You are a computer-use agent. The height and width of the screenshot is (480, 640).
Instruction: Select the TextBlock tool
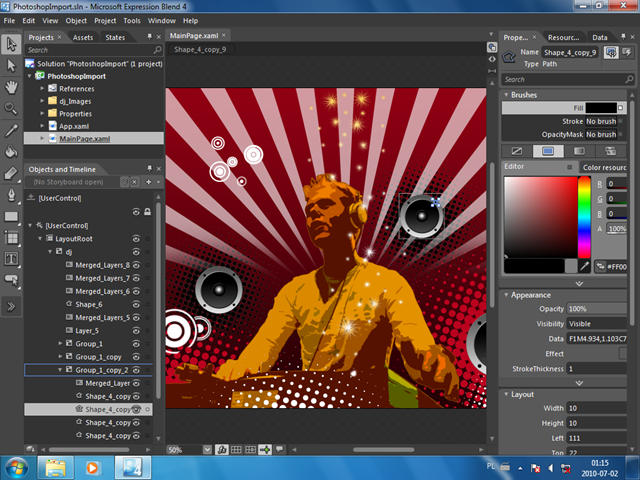point(11,259)
